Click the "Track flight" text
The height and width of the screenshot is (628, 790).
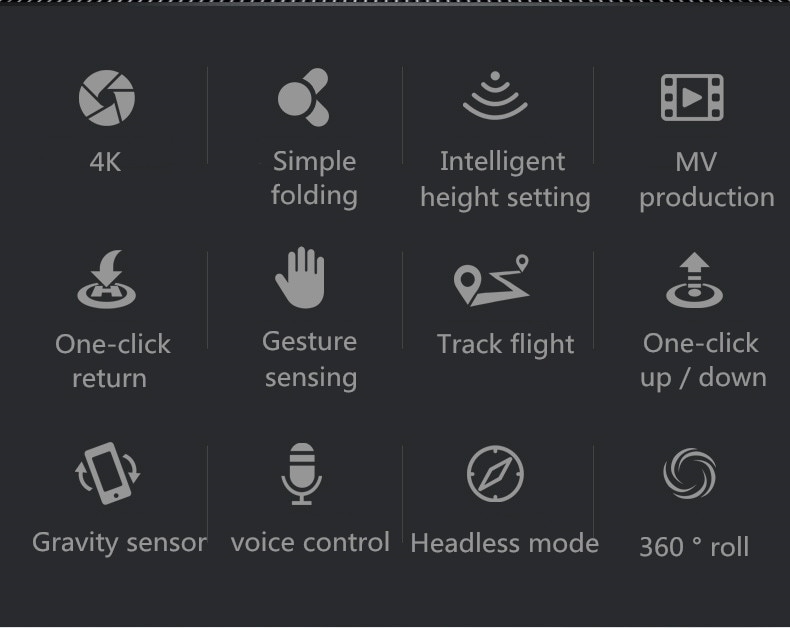point(505,345)
